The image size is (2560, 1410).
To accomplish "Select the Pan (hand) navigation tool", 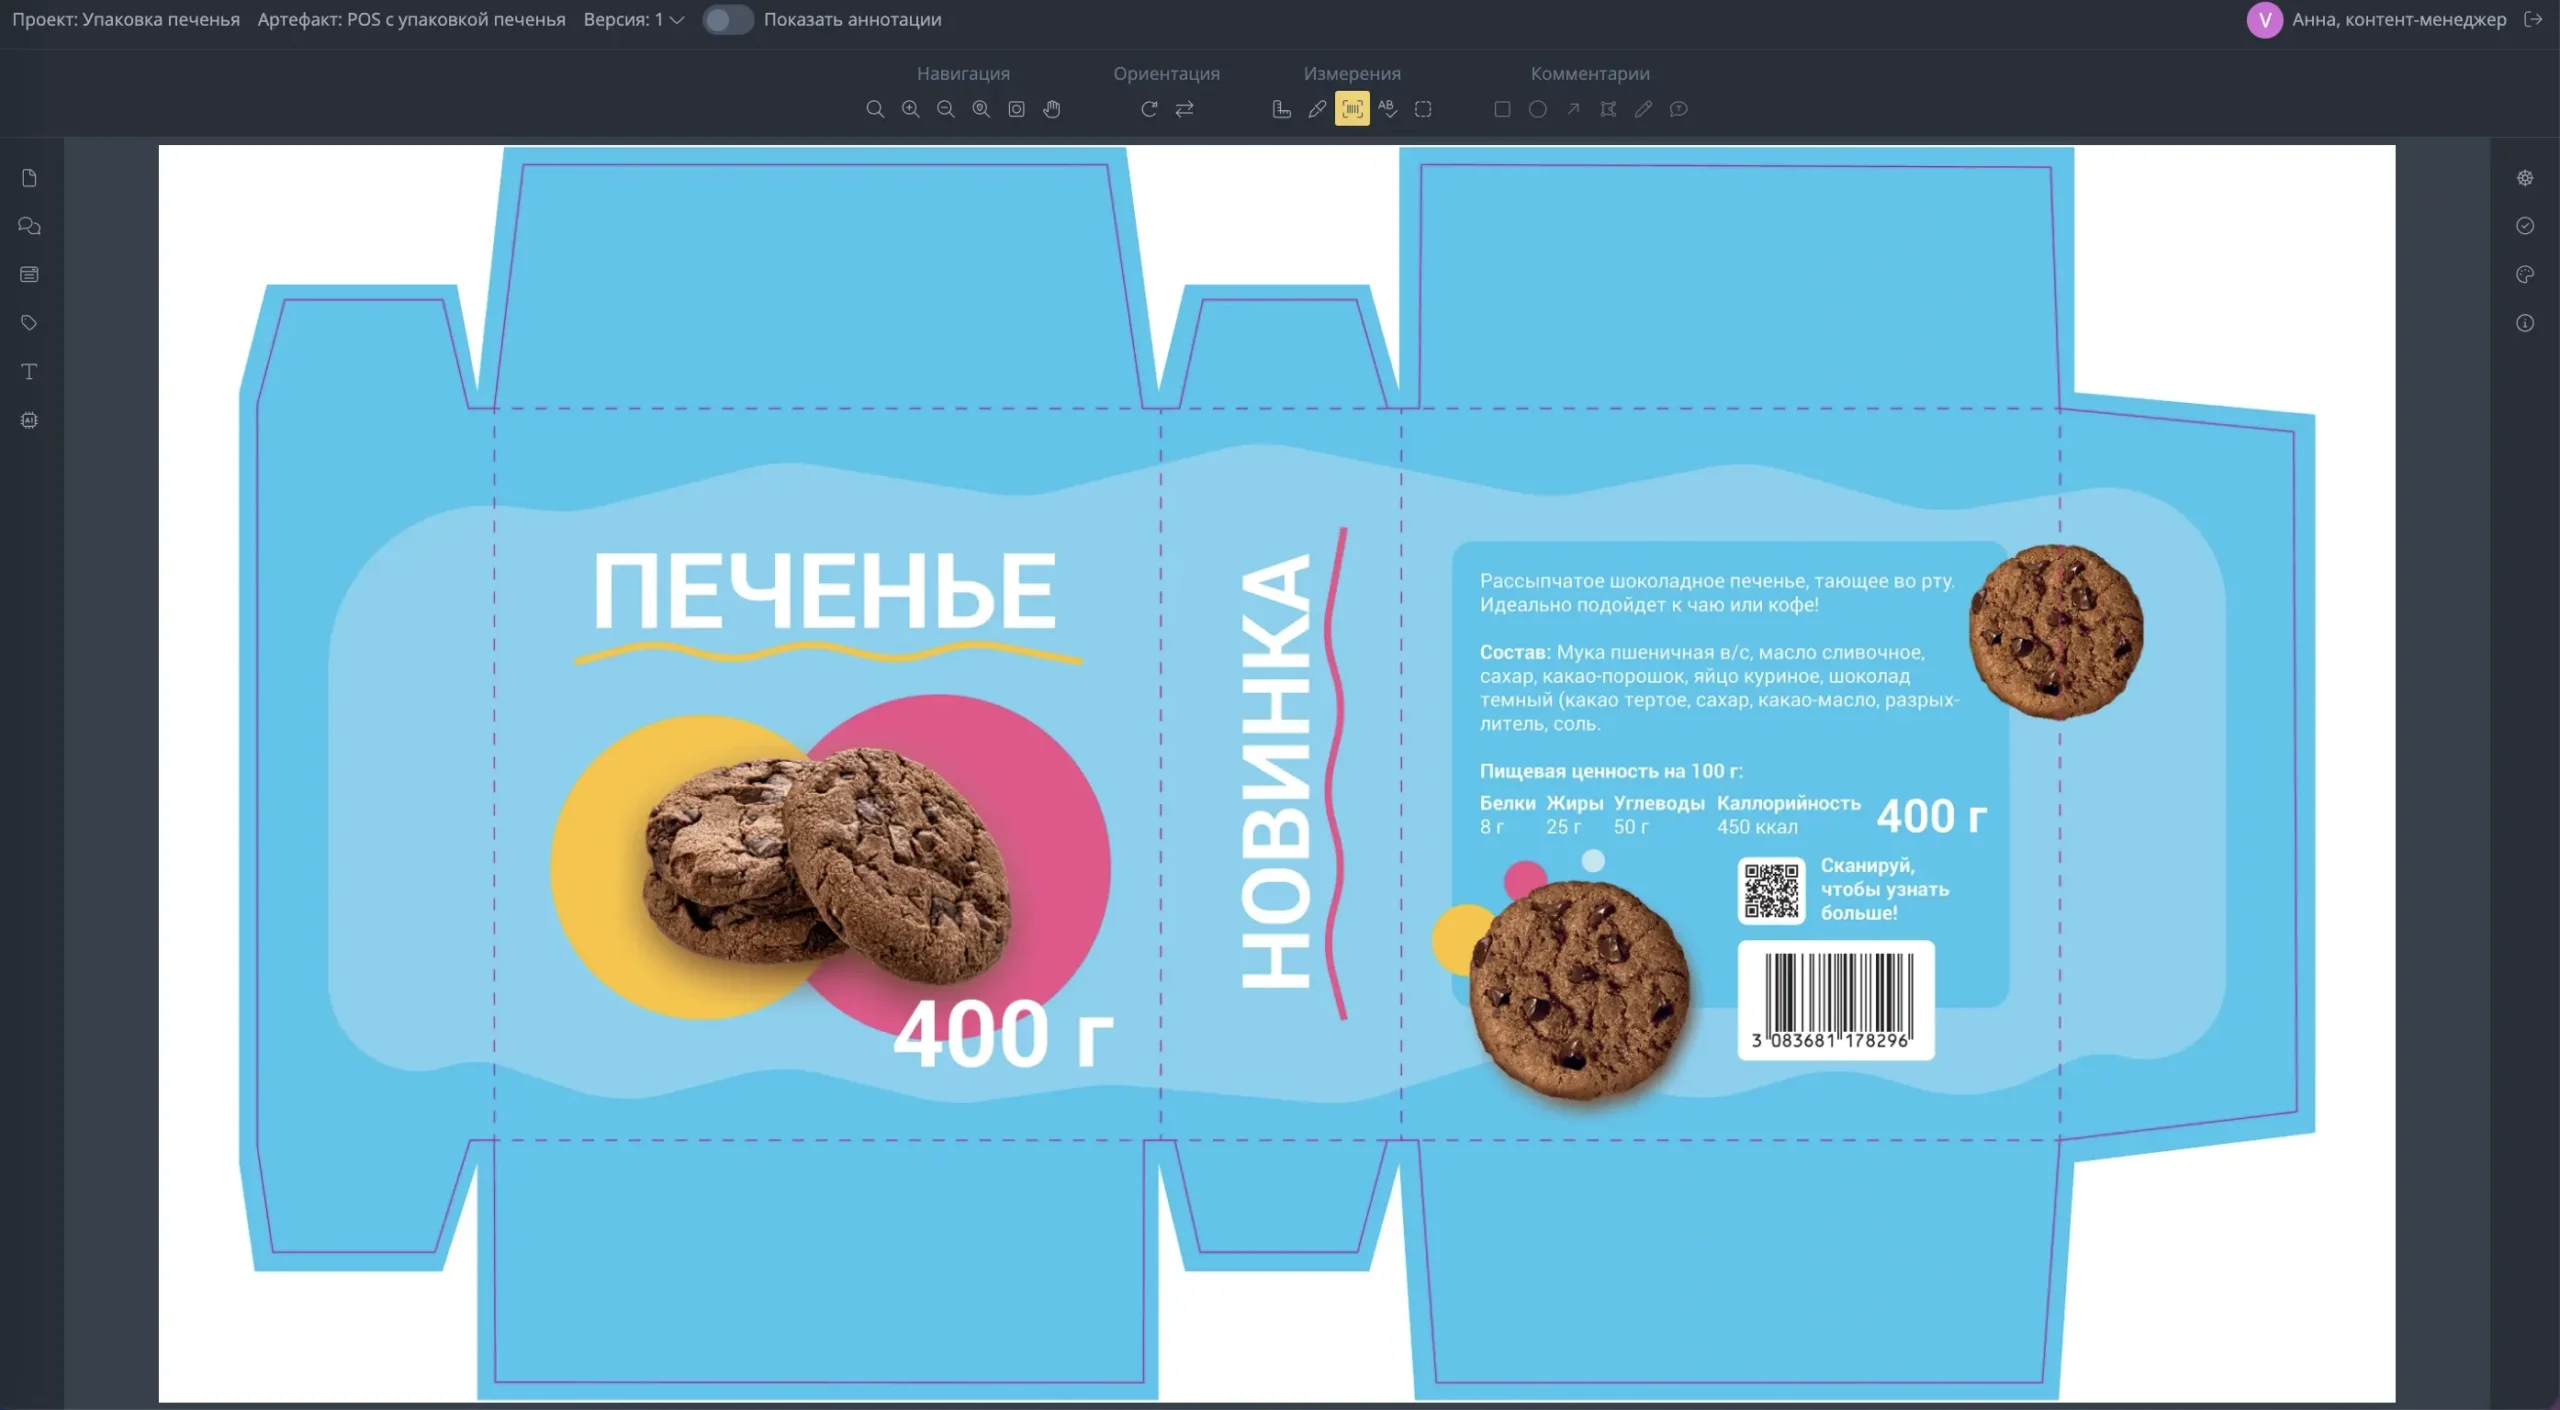I will (1051, 109).
